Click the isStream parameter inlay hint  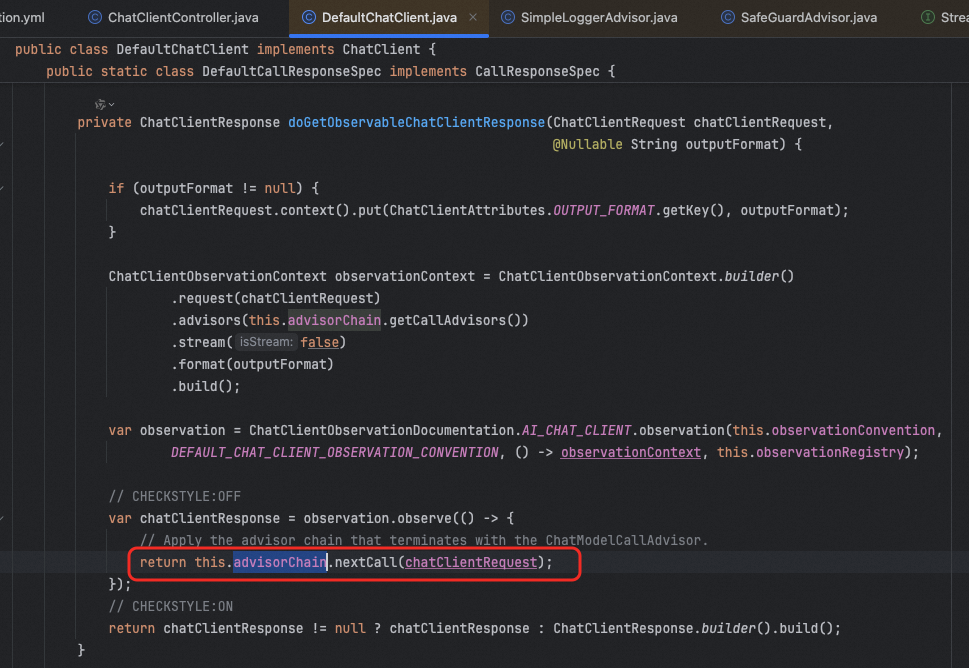267,342
